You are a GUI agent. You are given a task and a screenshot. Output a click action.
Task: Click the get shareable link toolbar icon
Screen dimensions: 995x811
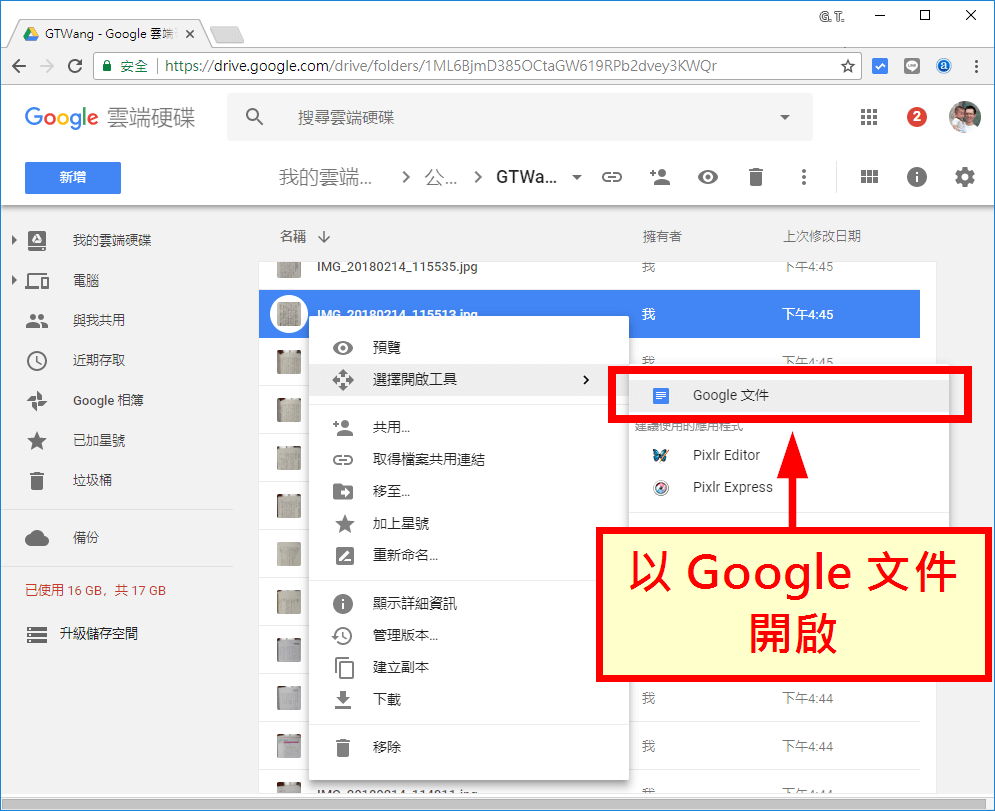pyautogui.click(x=611, y=176)
